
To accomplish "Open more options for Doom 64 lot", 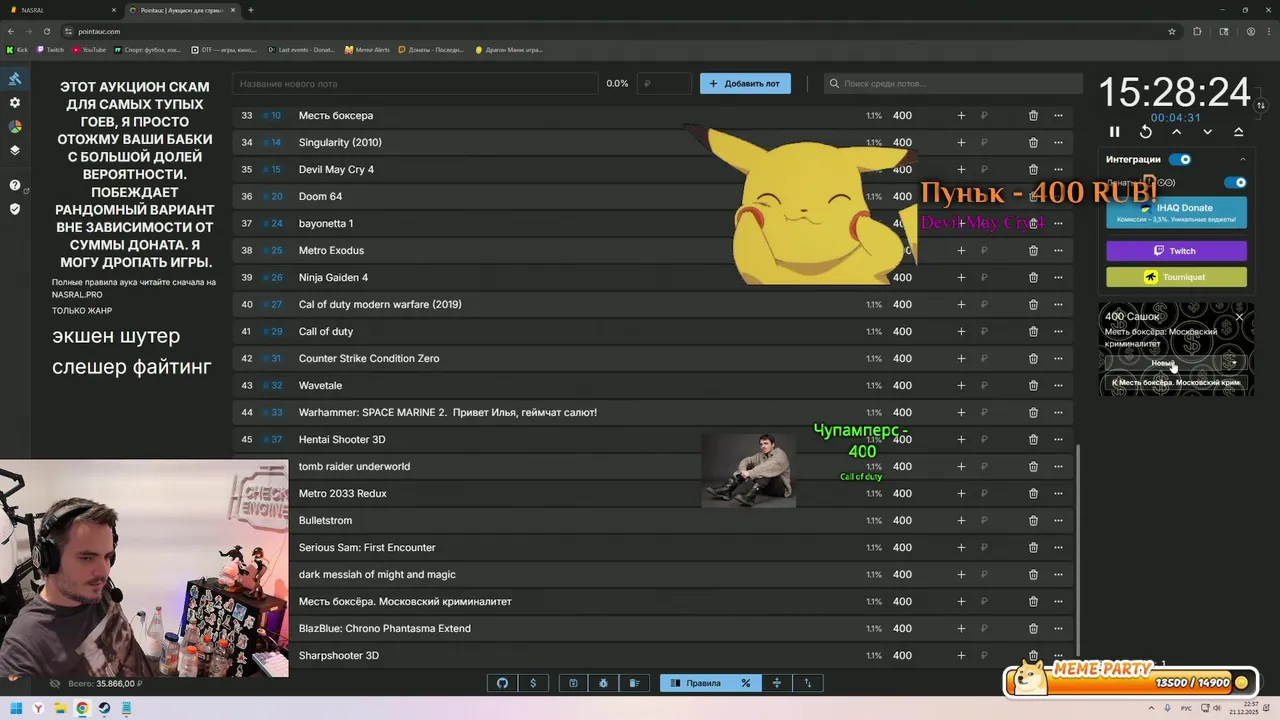I will click(x=1058, y=196).
